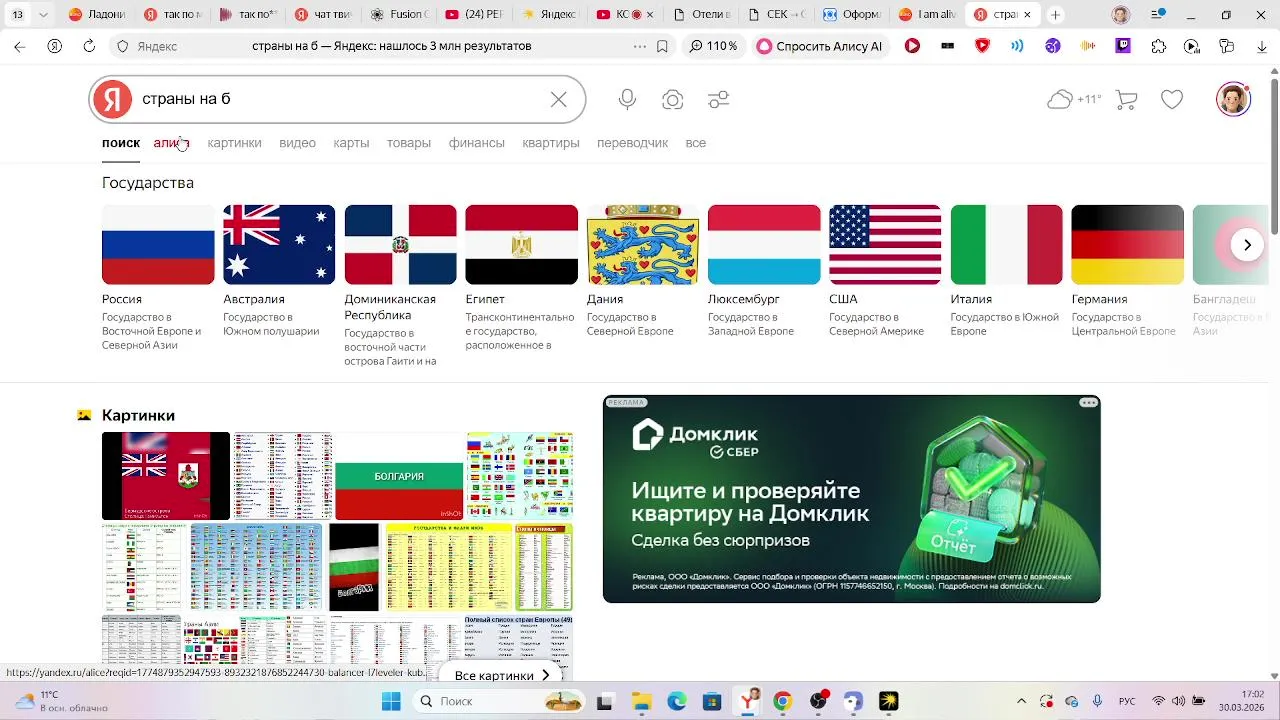The width and height of the screenshot is (1280, 720).
Task: Click Спросить Алису AI button
Action: point(819,46)
